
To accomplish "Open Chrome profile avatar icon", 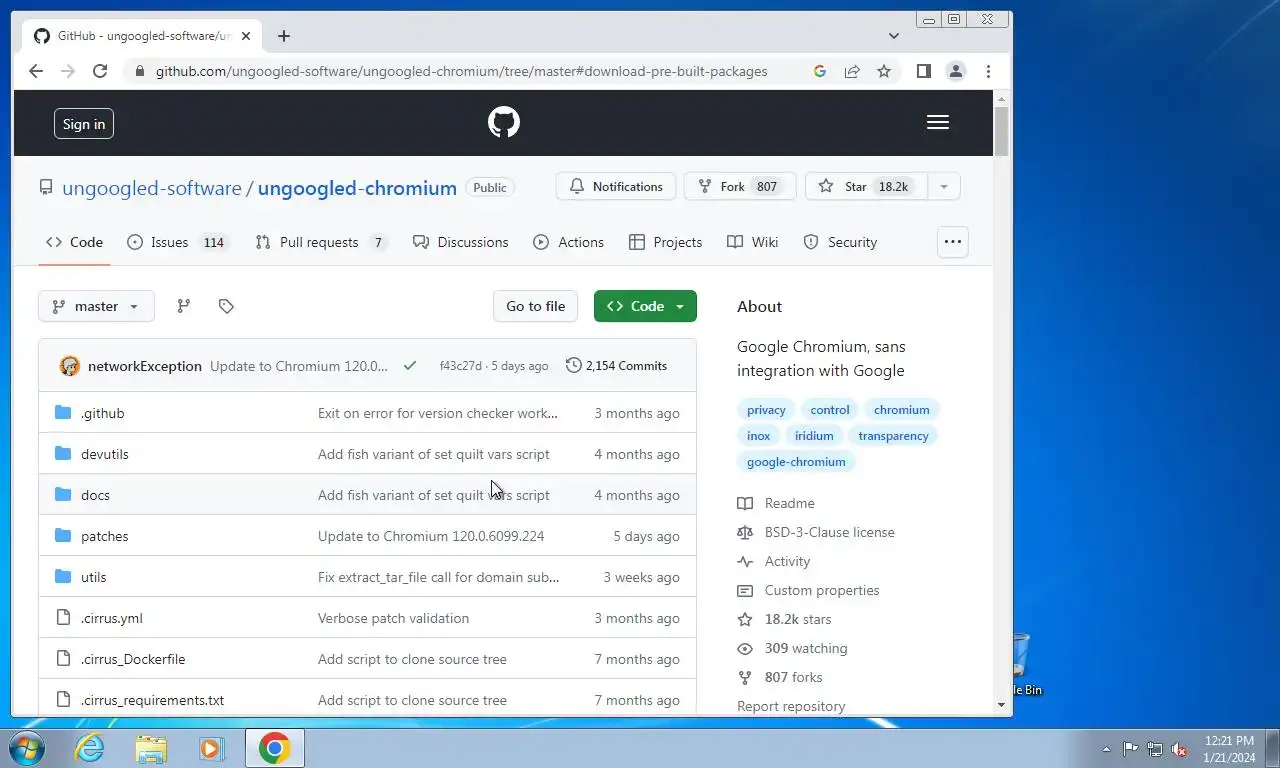I will tap(956, 71).
